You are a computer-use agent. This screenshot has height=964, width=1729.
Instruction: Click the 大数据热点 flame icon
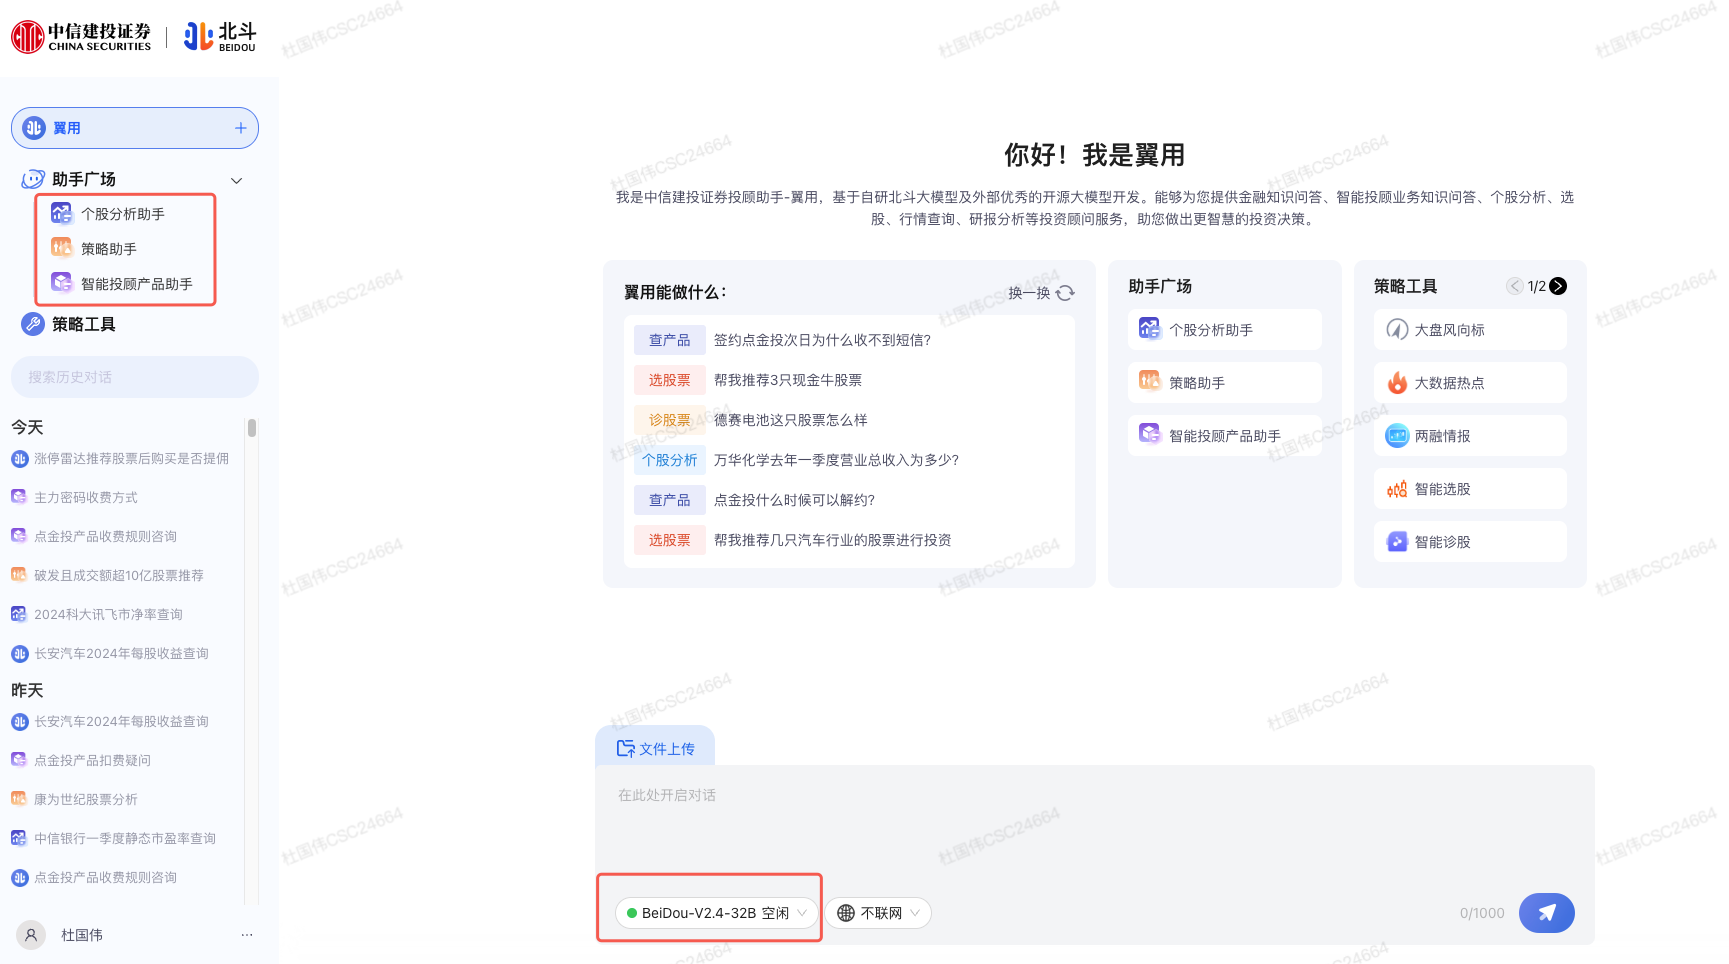point(1397,382)
